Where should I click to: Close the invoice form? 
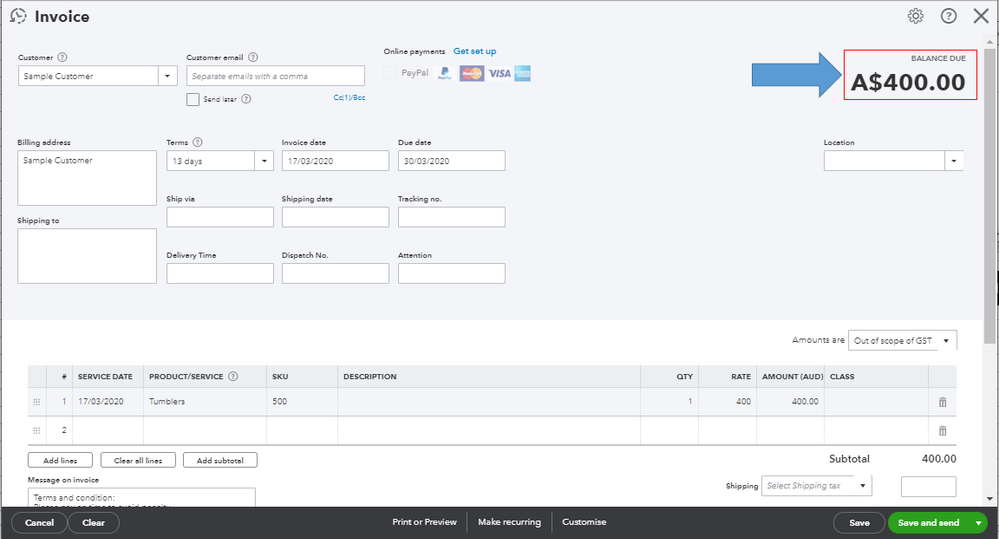point(981,16)
